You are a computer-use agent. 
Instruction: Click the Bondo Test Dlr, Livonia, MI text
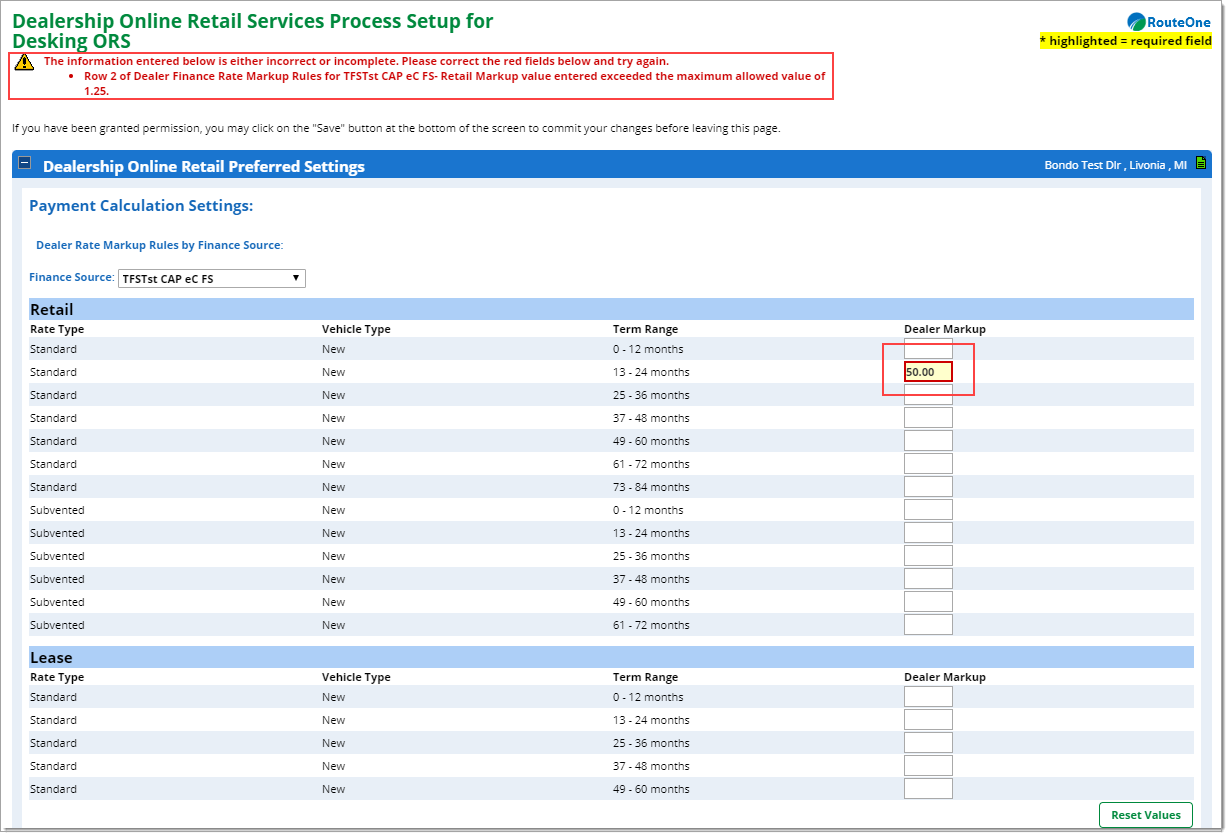[1115, 165]
